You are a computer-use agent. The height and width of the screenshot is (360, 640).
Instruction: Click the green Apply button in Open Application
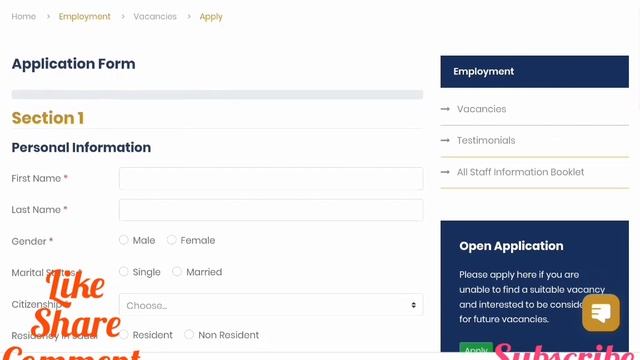[x=476, y=348]
